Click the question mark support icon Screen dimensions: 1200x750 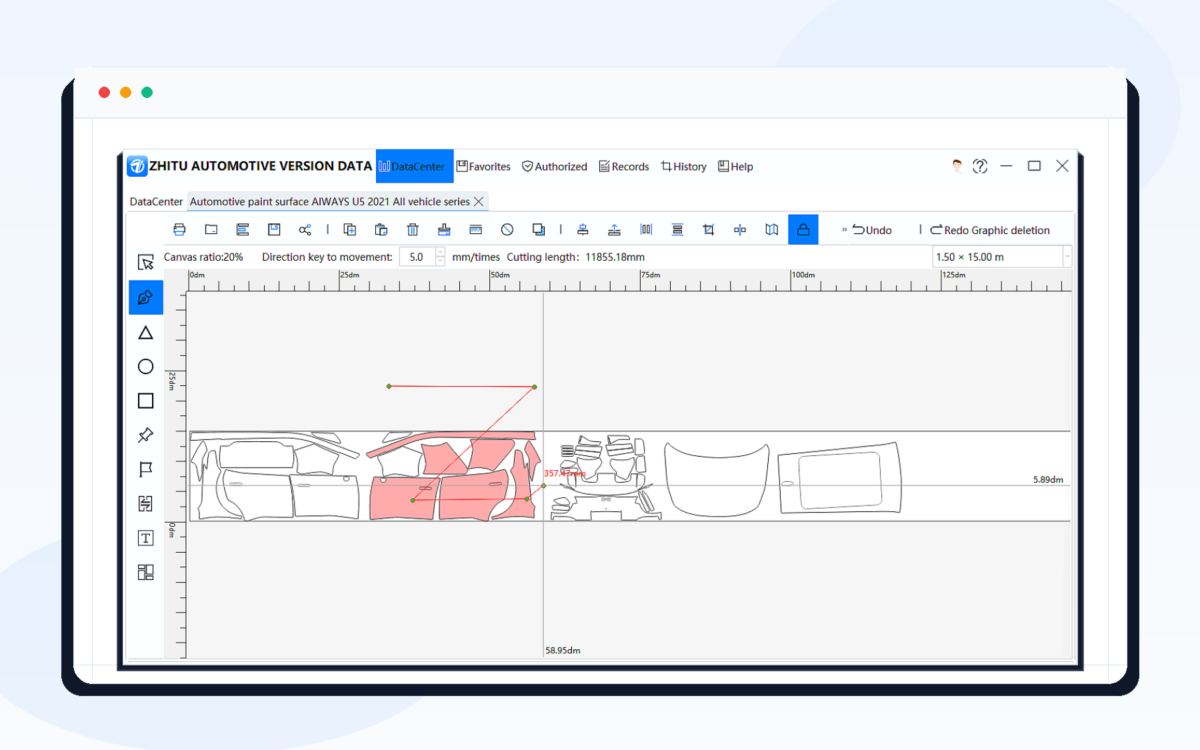tap(980, 166)
